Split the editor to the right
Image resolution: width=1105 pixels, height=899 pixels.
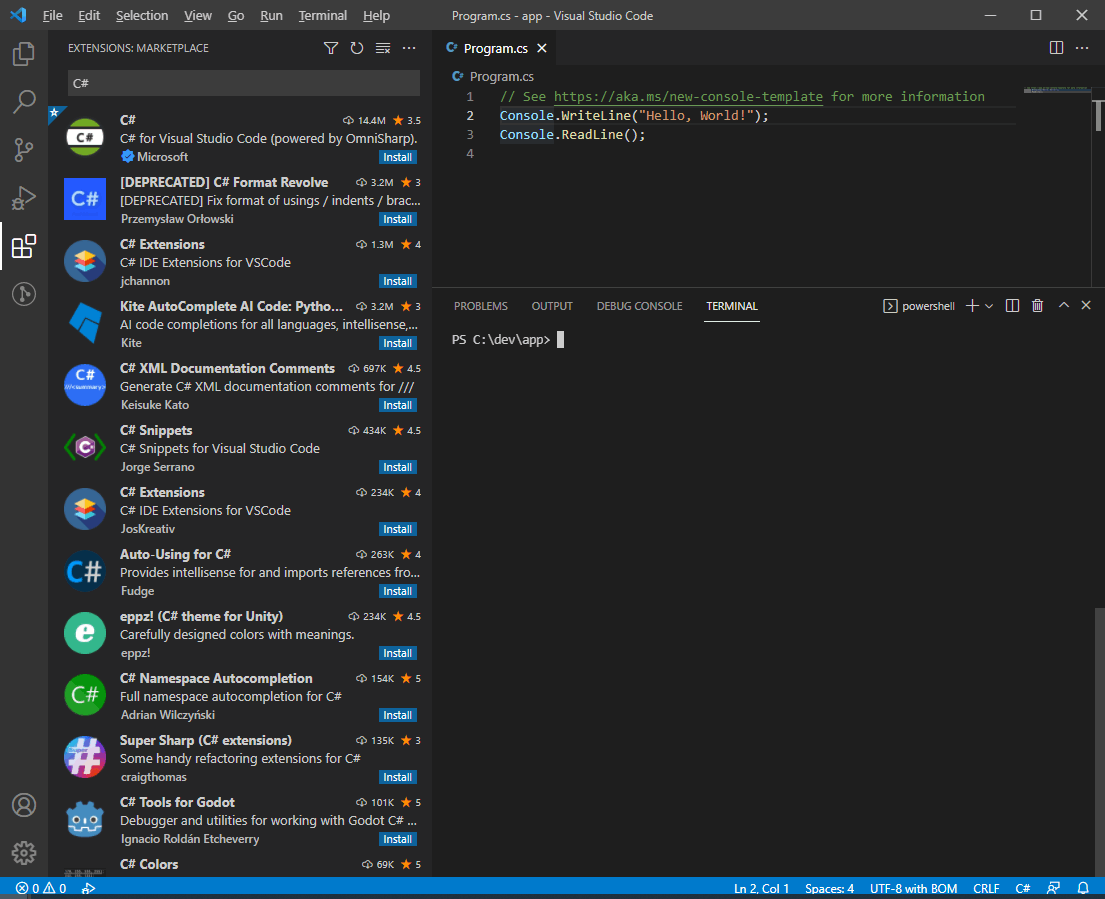pyautogui.click(x=1056, y=48)
